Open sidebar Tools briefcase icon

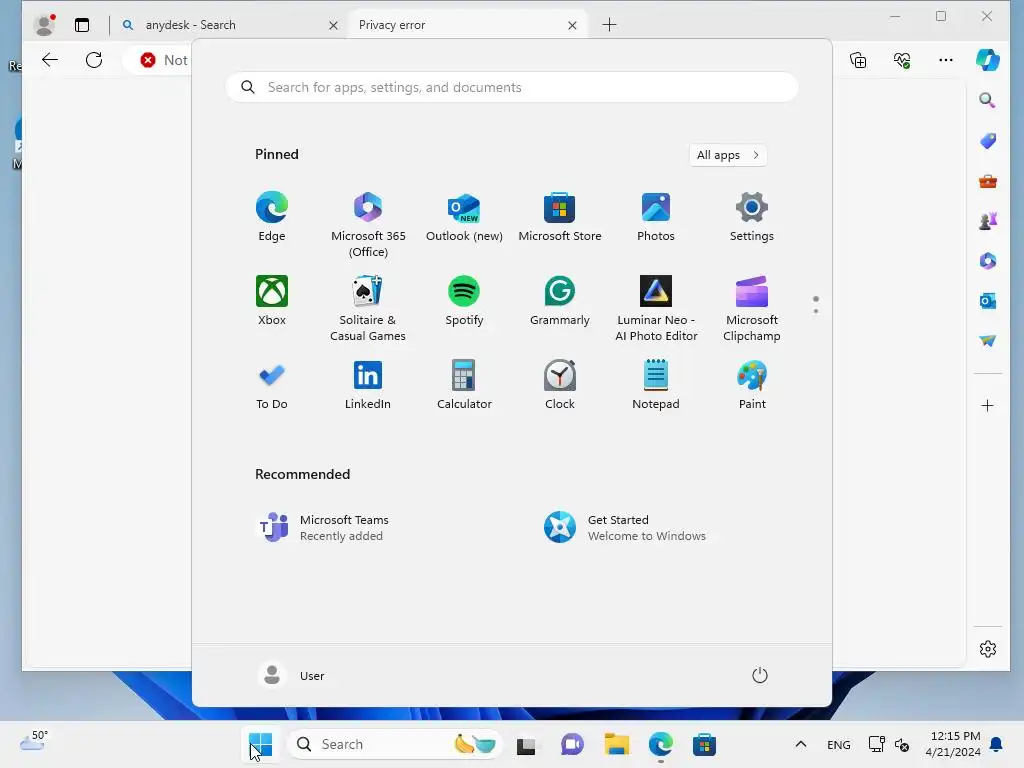point(987,181)
